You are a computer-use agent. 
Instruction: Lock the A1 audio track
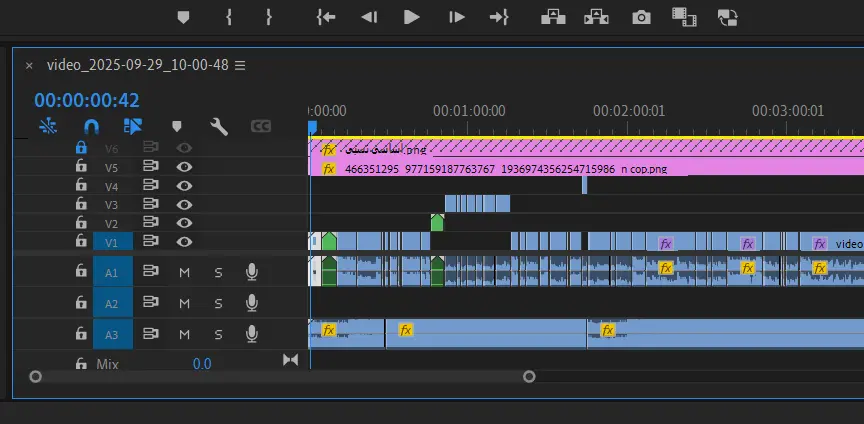(81, 271)
